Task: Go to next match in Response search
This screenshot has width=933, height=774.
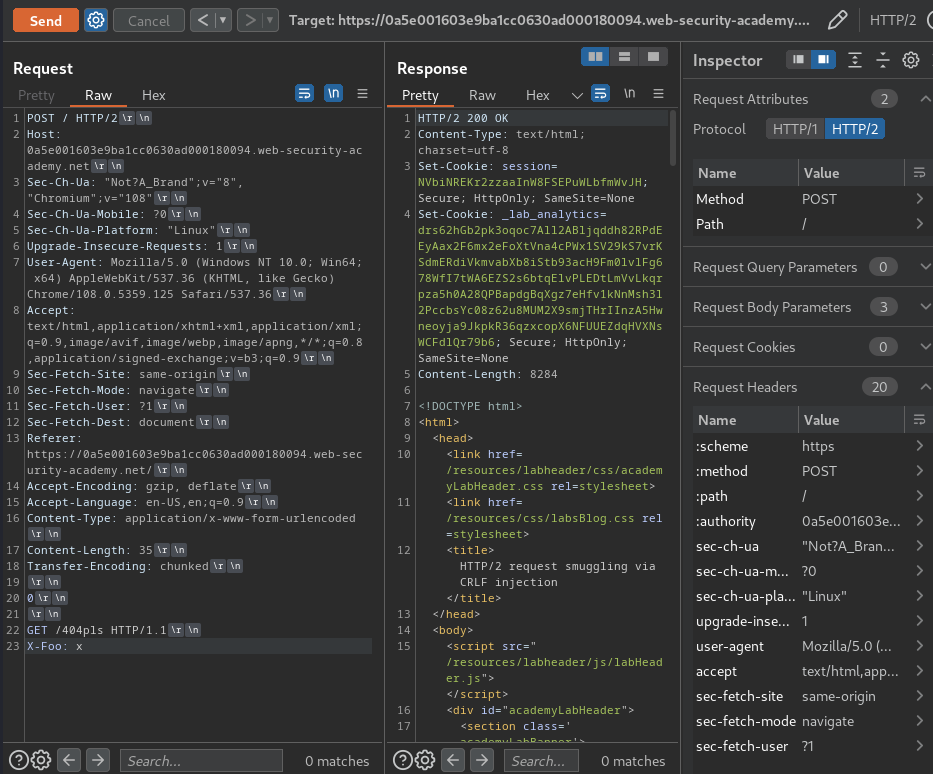Action: [x=481, y=760]
